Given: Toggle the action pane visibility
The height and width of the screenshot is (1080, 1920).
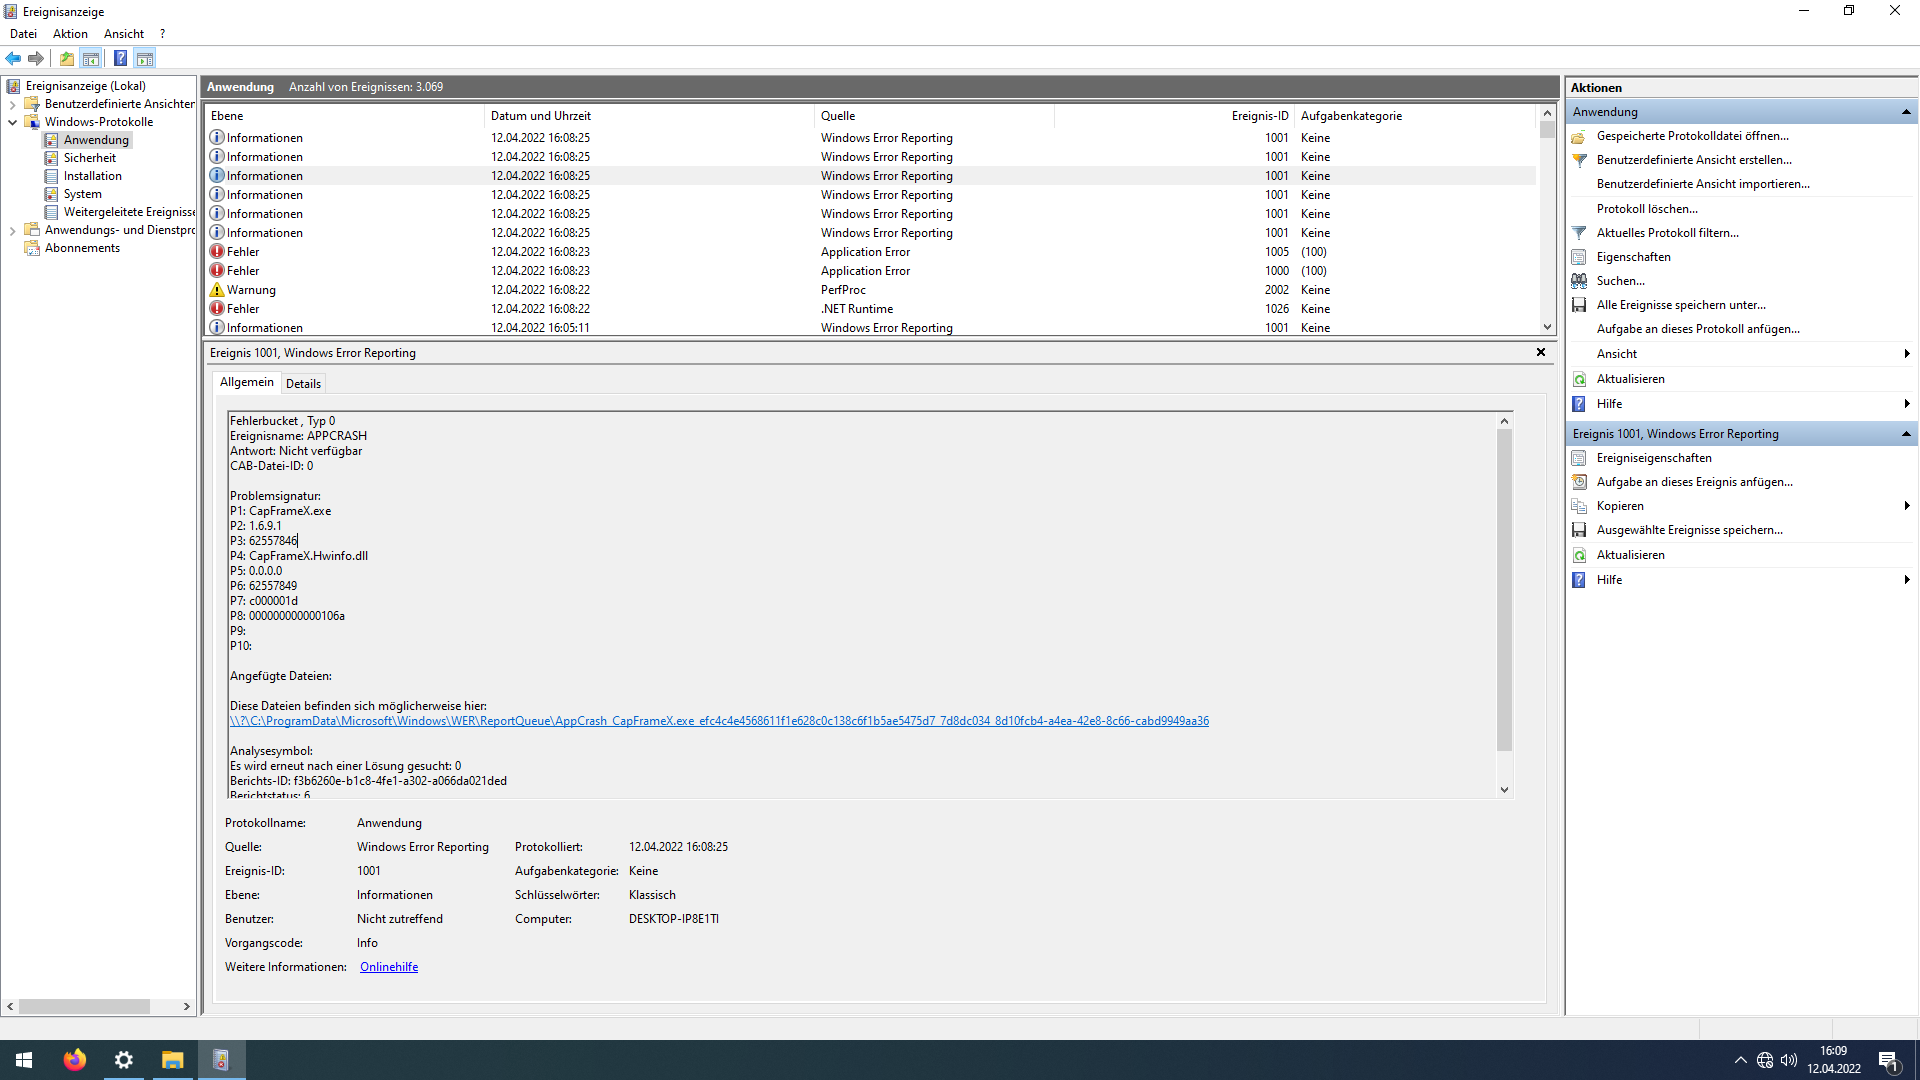Looking at the screenshot, I should pos(146,58).
